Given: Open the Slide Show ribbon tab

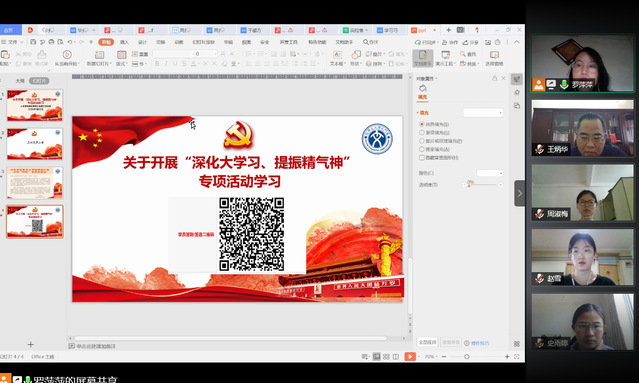Looking at the screenshot, I should tap(203, 42).
